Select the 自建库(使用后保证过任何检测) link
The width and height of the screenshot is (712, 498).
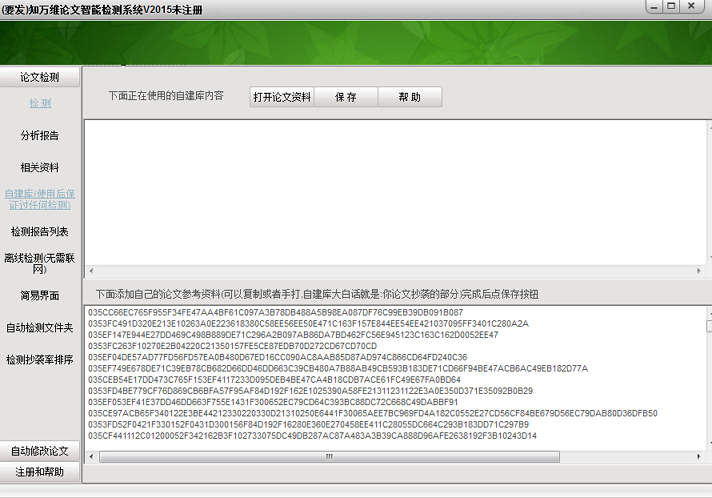point(40,199)
